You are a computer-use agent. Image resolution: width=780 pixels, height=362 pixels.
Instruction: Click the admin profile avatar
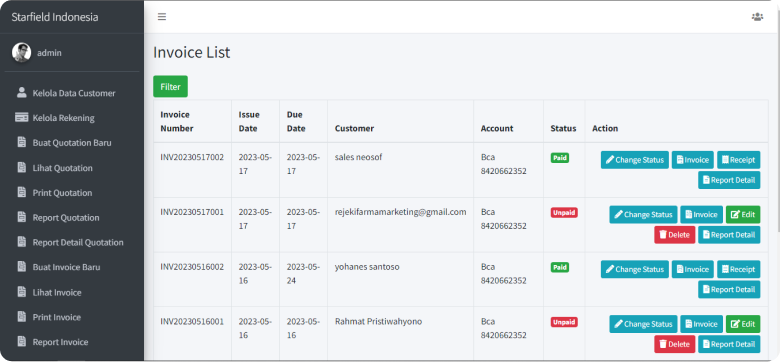pyautogui.click(x=21, y=52)
